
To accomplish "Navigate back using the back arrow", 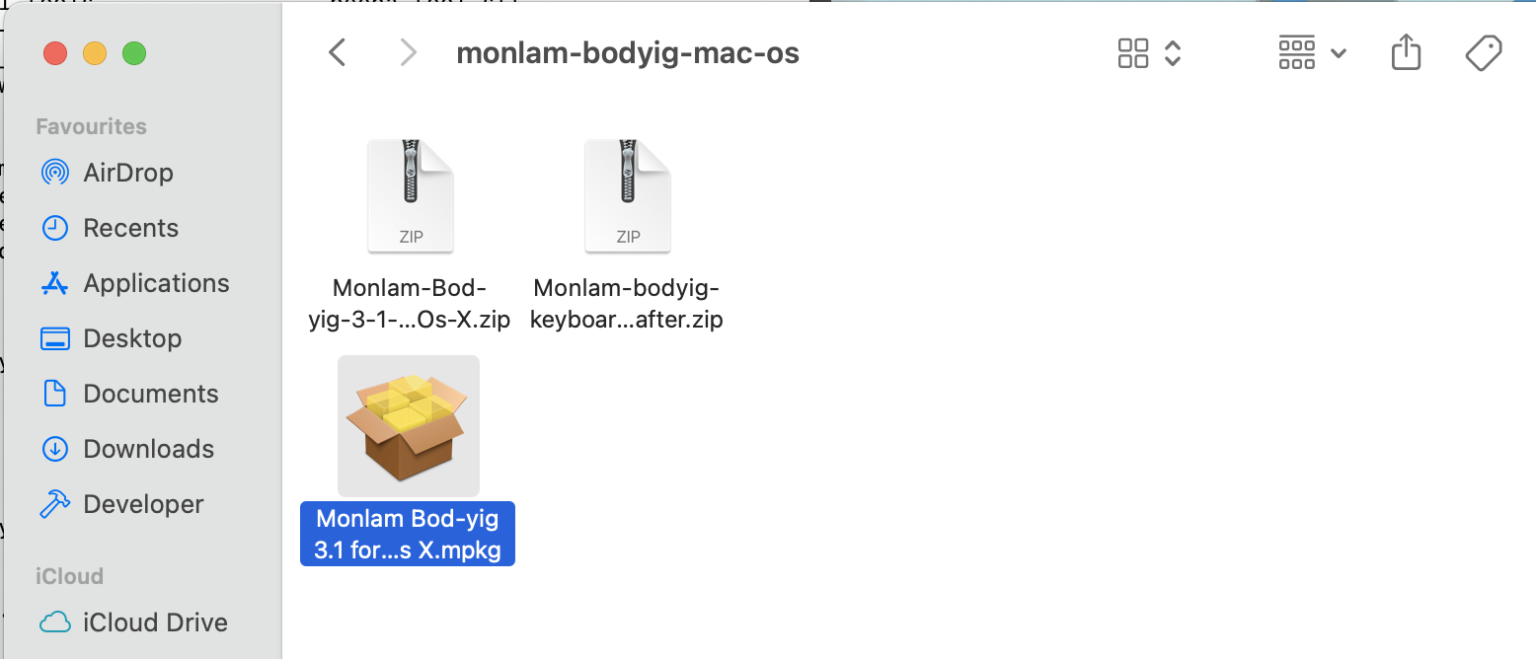I will (x=337, y=52).
